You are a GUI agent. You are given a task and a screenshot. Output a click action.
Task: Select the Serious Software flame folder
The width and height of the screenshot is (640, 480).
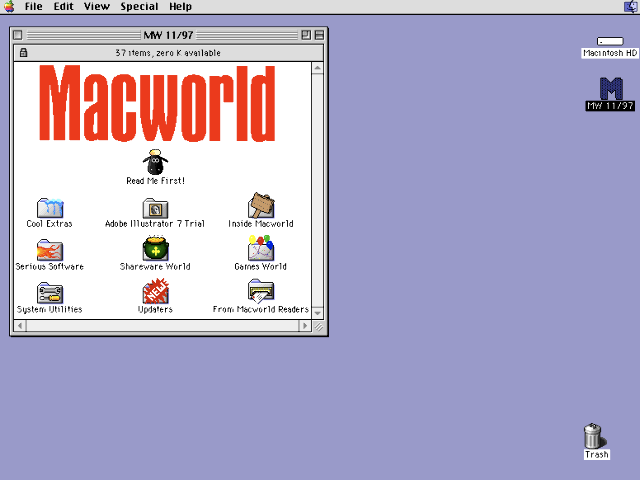[x=50, y=250]
